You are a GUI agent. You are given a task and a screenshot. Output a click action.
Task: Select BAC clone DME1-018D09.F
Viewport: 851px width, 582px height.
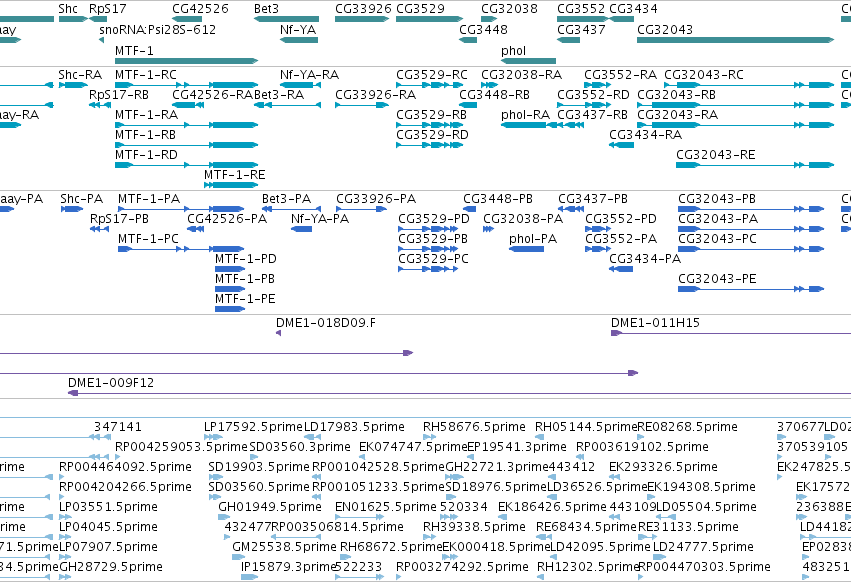[x=278, y=333]
